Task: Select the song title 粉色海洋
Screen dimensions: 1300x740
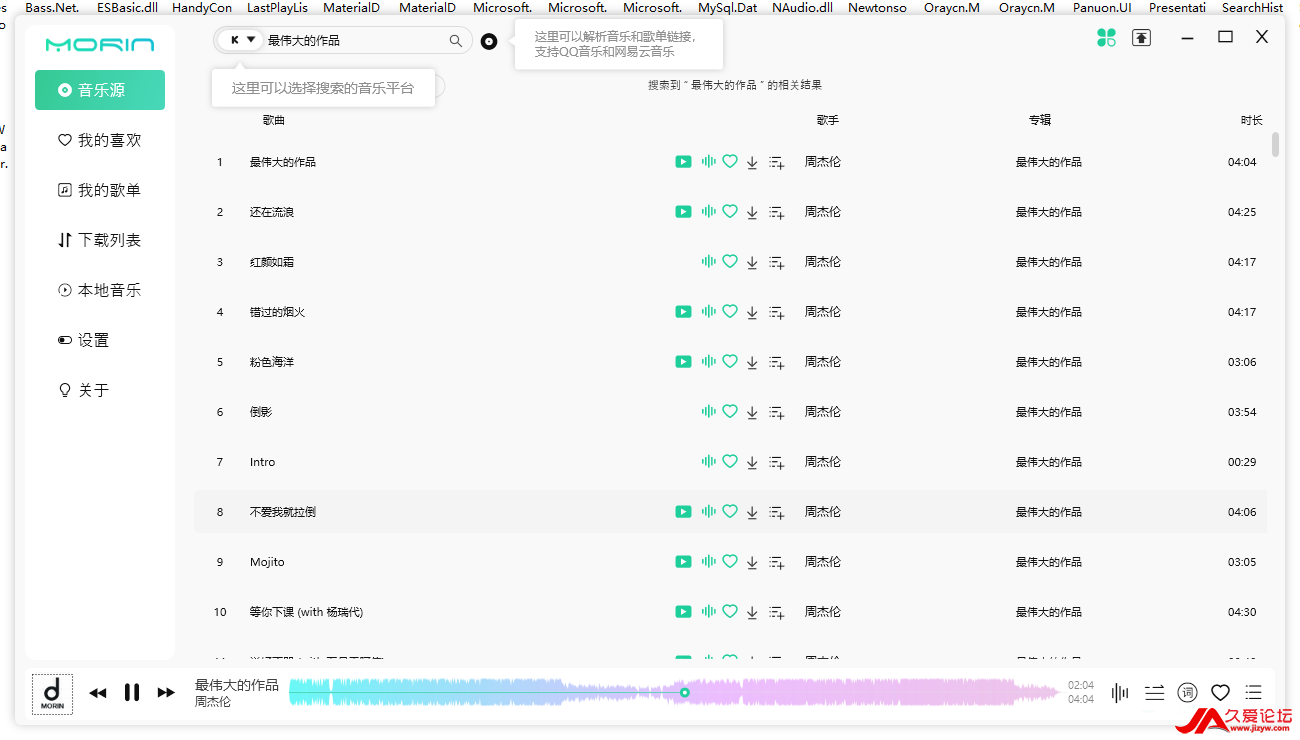Action: coord(272,362)
